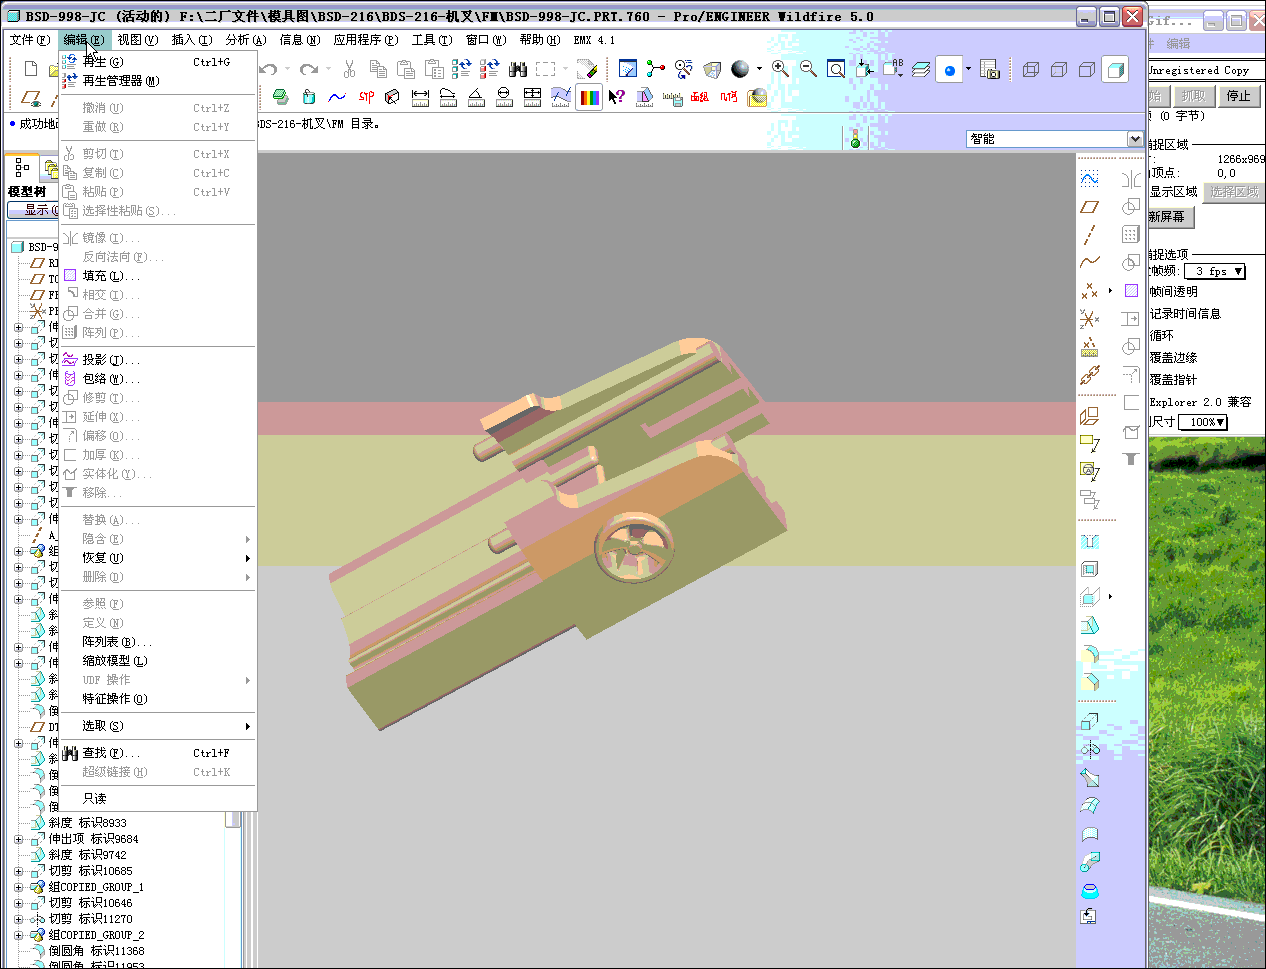Open the 窗口 menu in menu bar
The height and width of the screenshot is (969, 1266).
486,40
